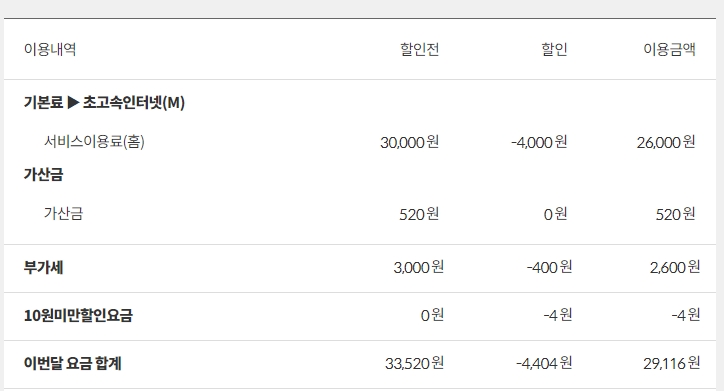Click the 이용내역 column header

[x=50, y=49]
